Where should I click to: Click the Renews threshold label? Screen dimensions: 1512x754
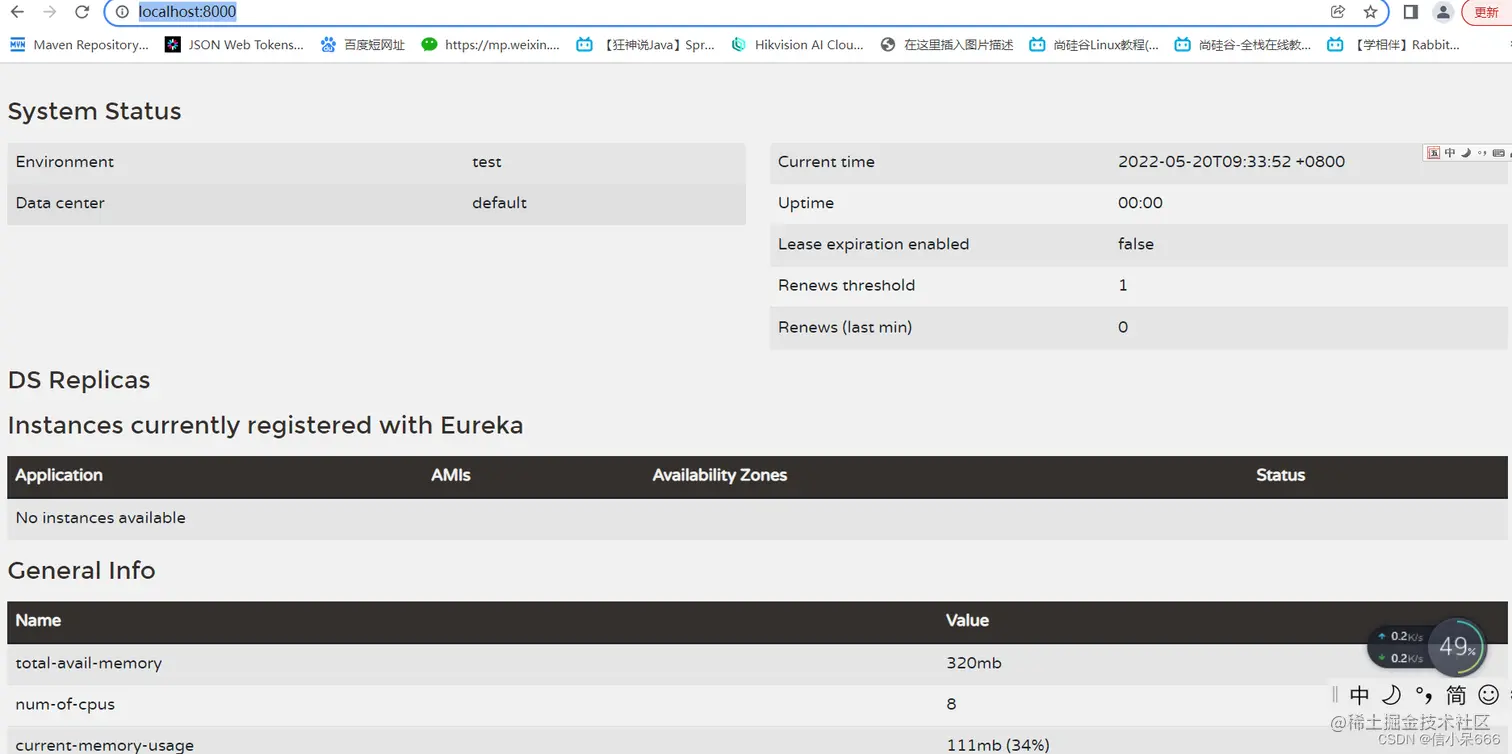point(846,285)
